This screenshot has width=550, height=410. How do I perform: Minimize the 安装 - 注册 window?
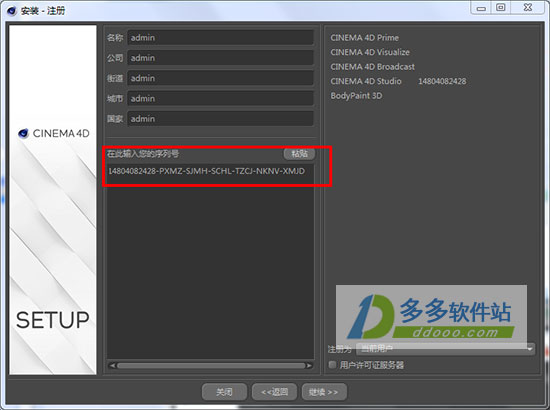pos(481,7)
